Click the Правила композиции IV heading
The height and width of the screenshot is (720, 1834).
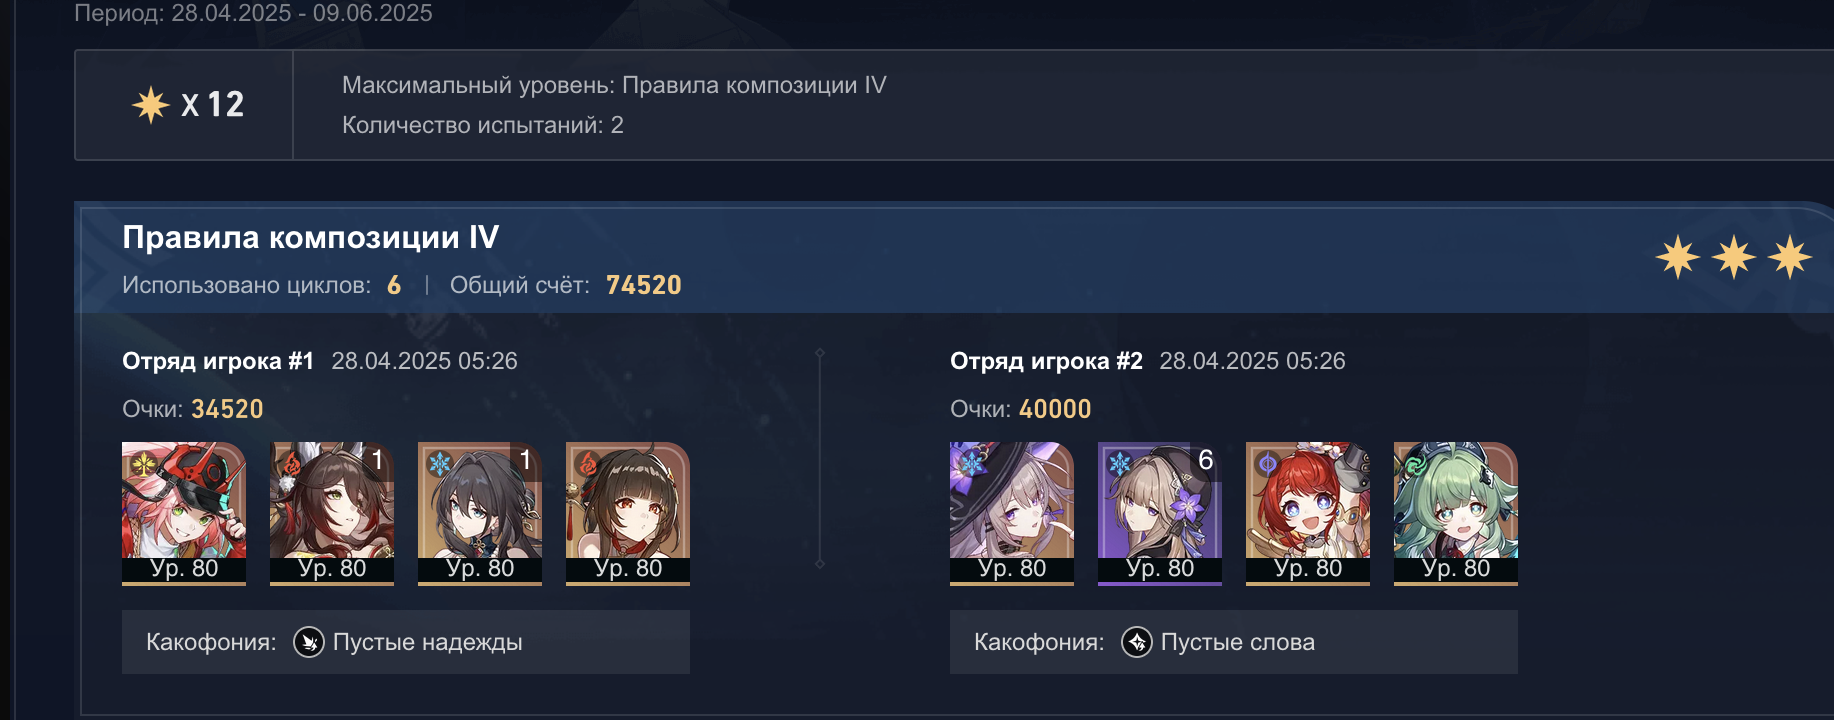310,237
